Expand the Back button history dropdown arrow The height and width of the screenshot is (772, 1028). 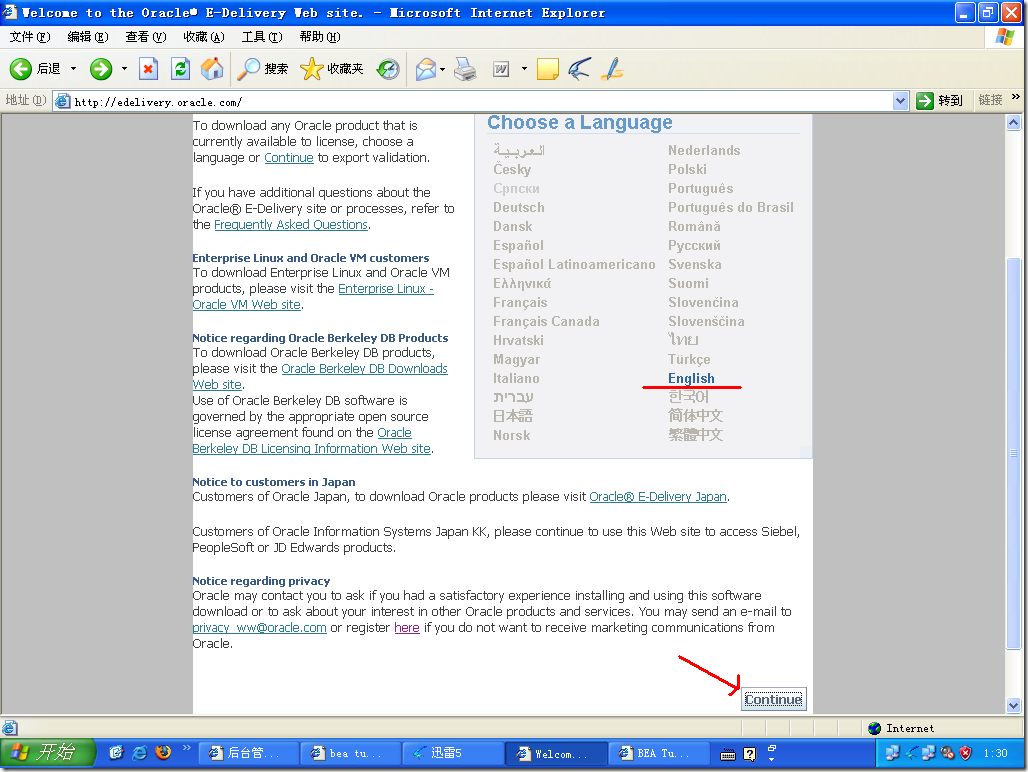[73, 69]
